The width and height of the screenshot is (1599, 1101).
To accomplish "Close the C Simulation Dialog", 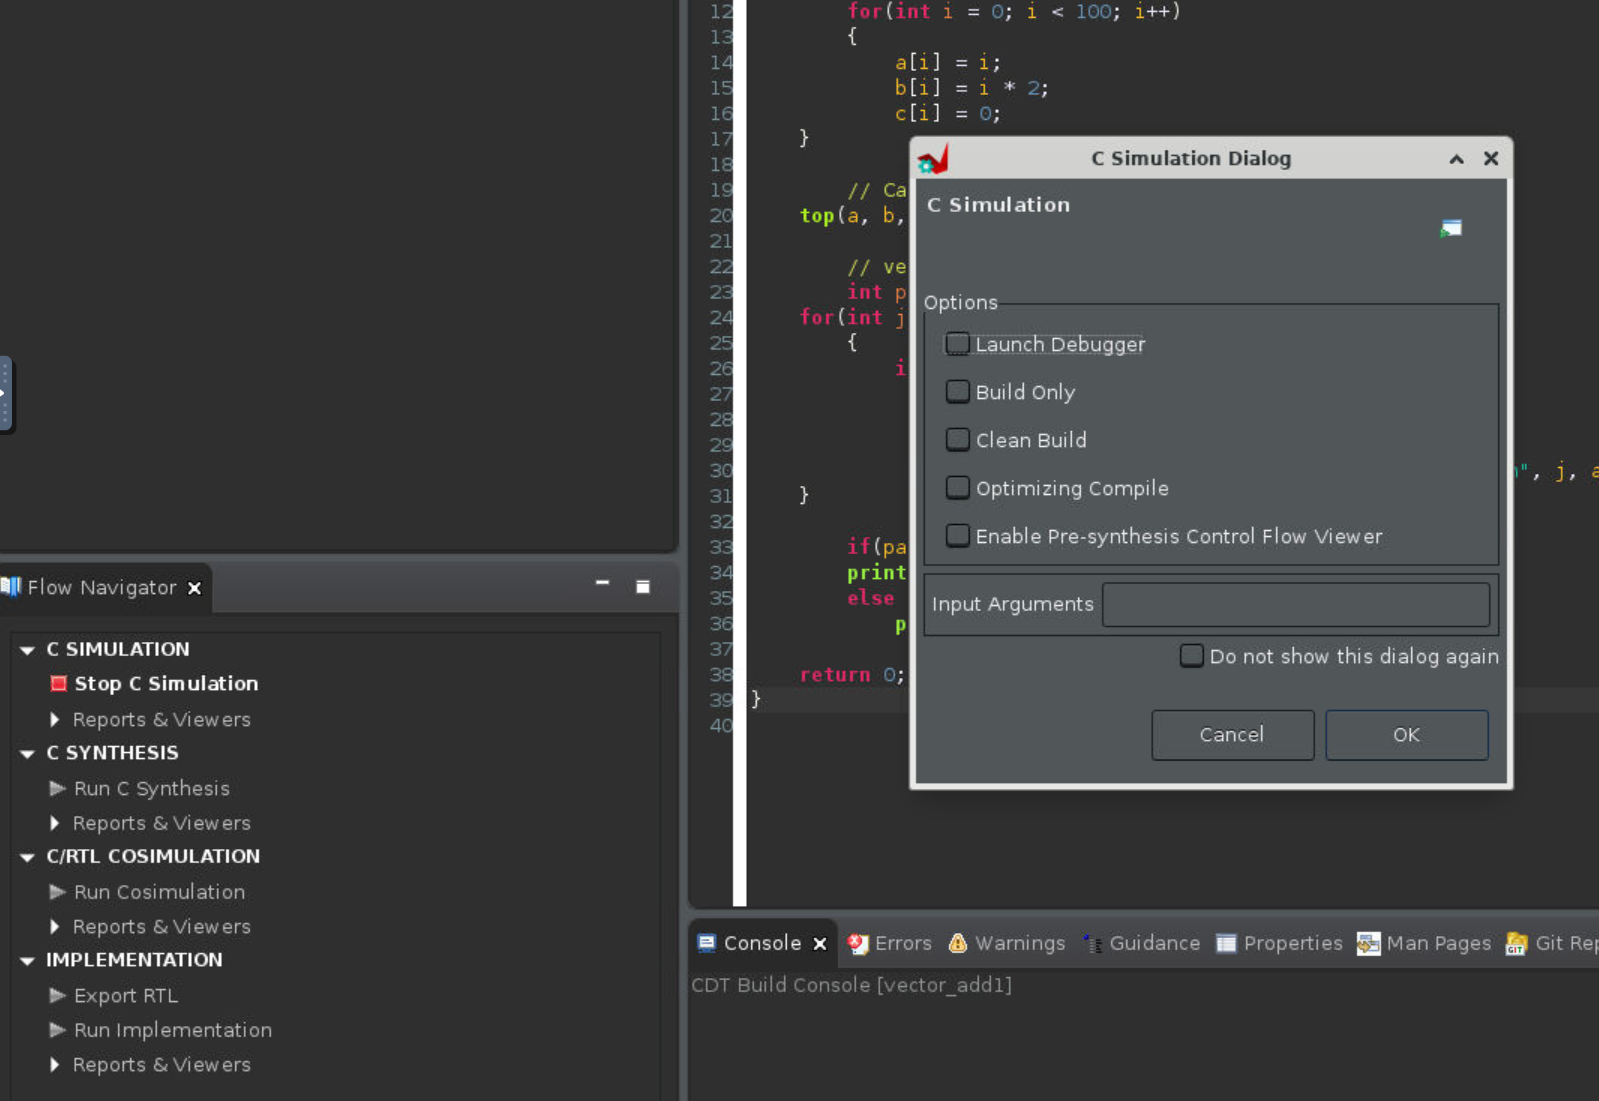I will [x=1491, y=158].
